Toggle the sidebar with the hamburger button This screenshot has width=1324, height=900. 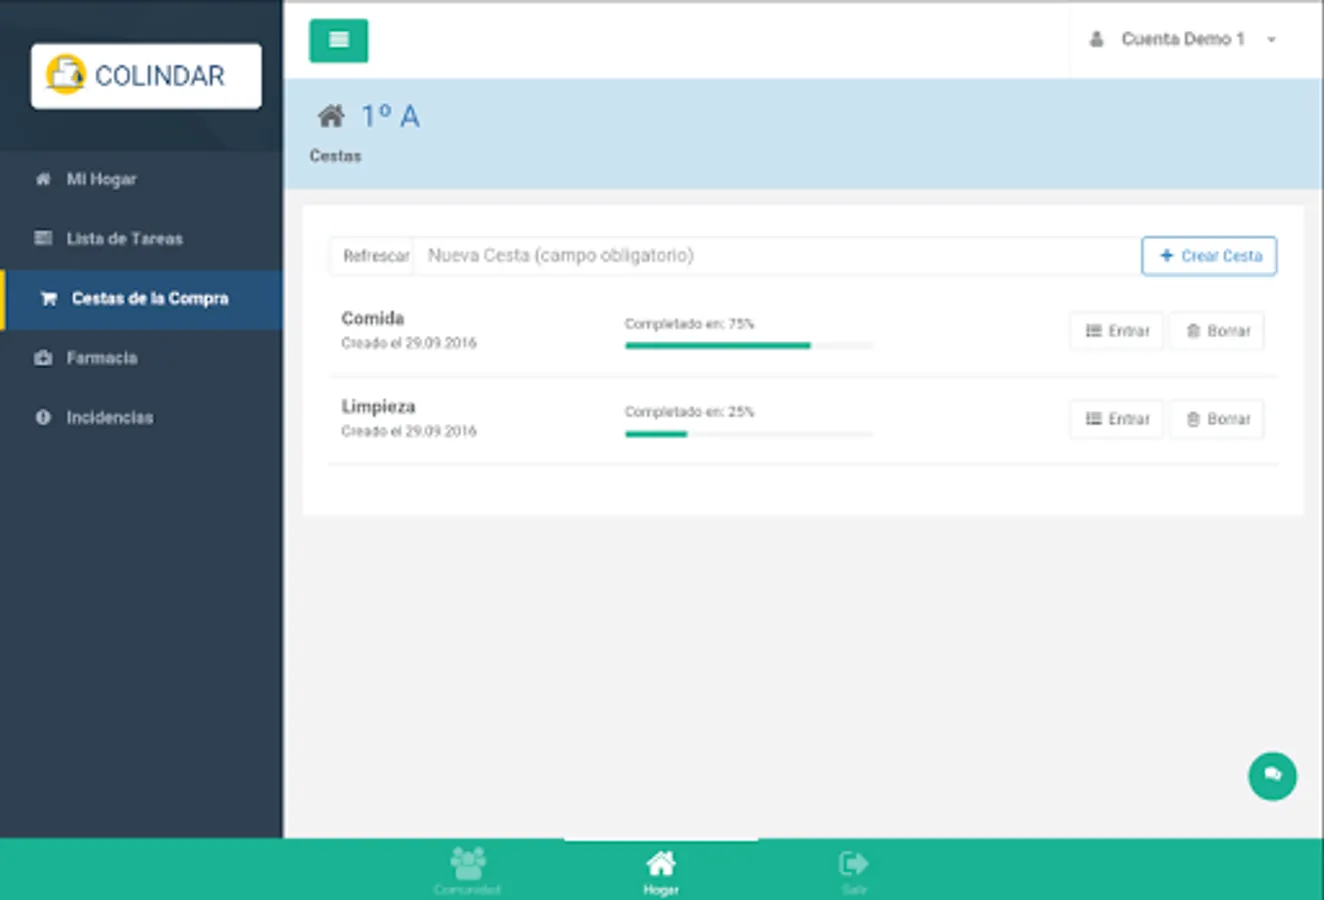point(338,41)
